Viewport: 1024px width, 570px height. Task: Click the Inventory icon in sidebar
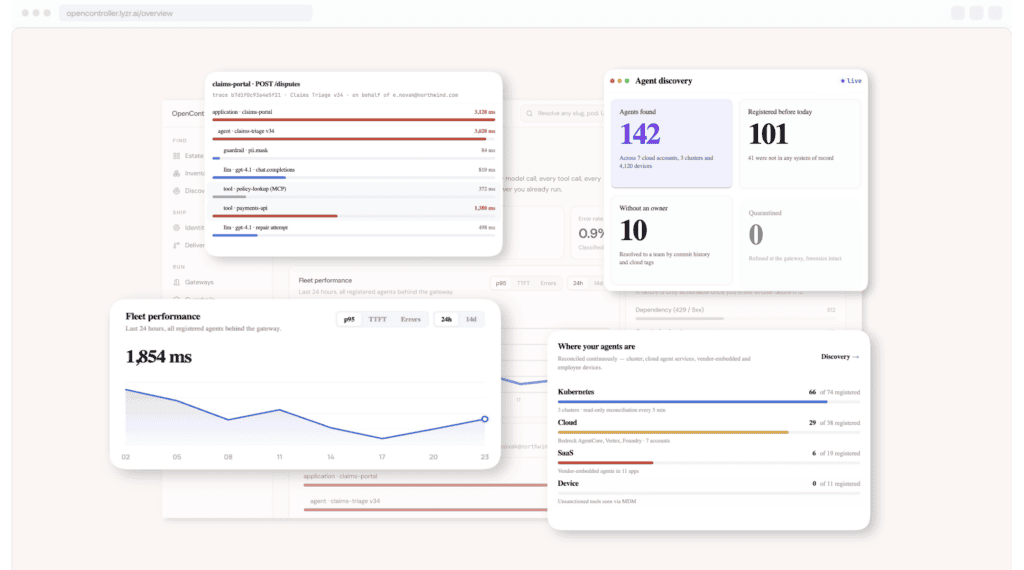176,174
